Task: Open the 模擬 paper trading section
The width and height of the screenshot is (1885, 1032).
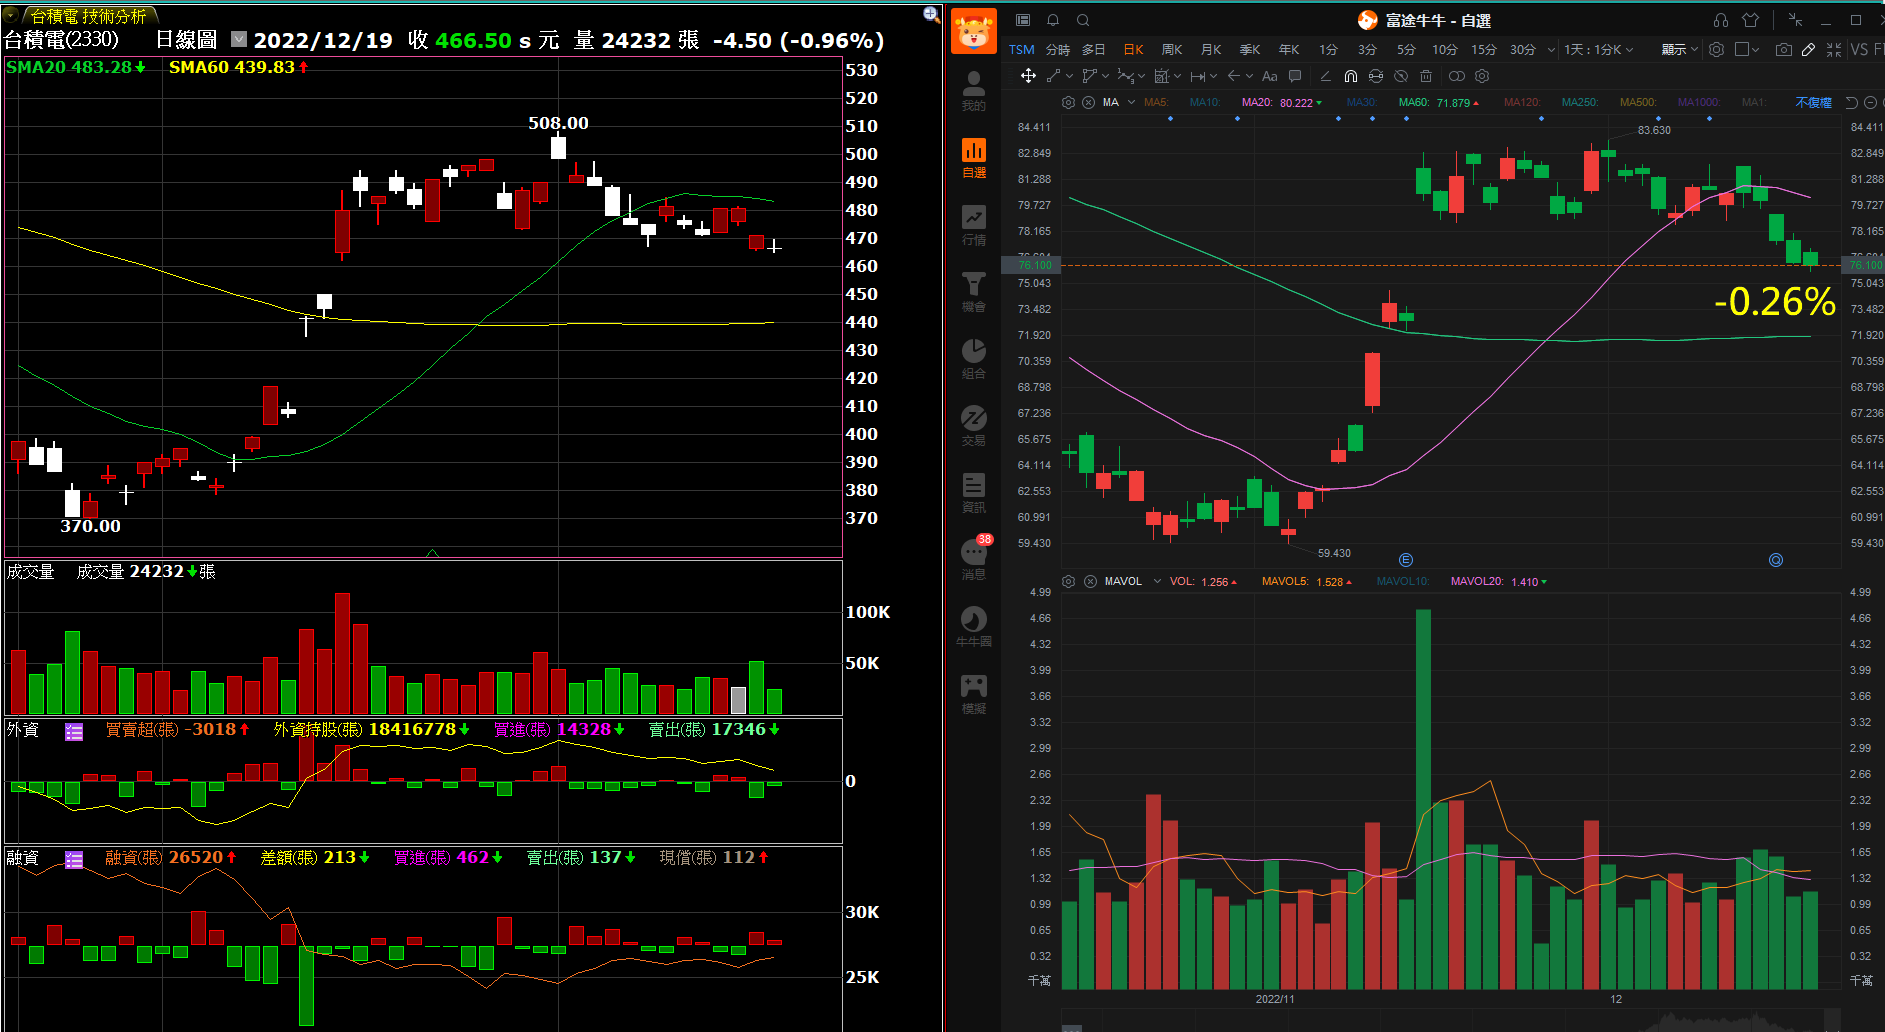Action: pyautogui.click(x=973, y=693)
